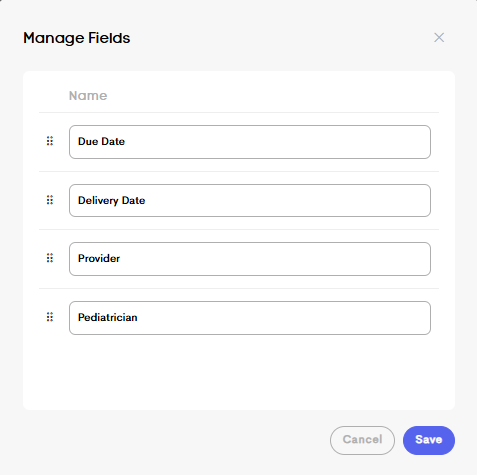The height and width of the screenshot is (475, 477).
Task: Select the drag handle next to Provider
Action: 50,258
